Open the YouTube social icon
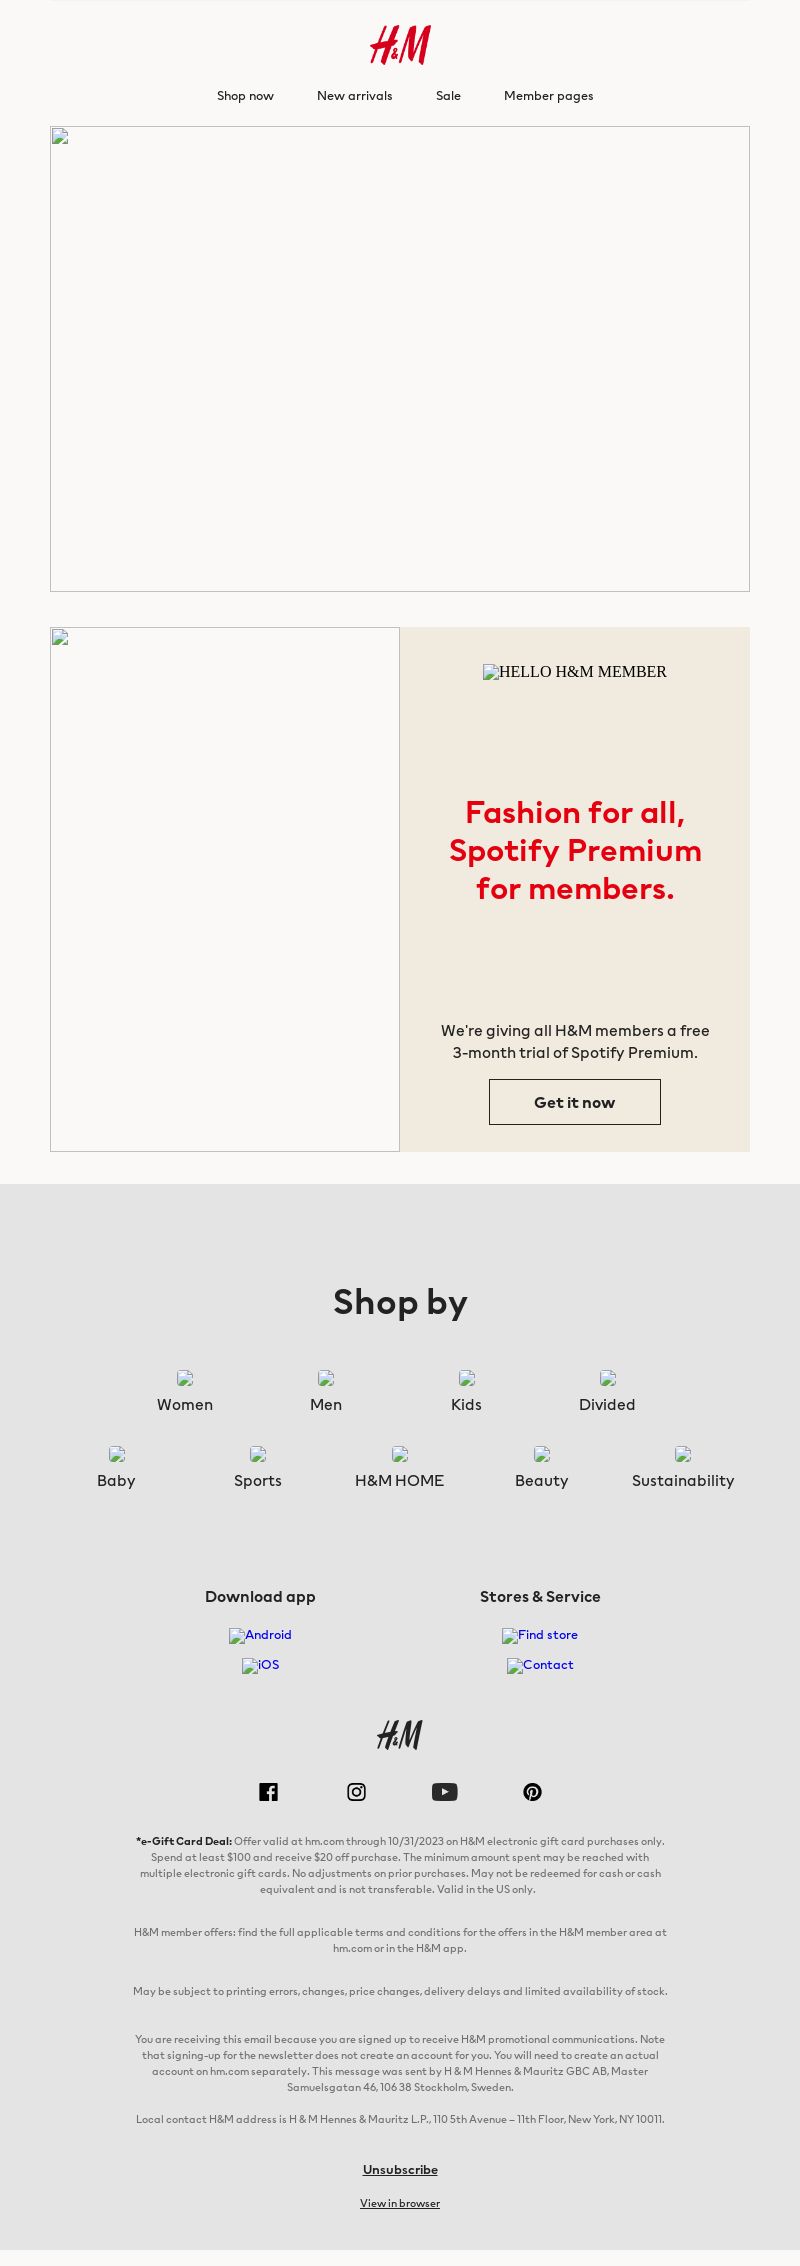Image resolution: width=800 pixels, height=2266 pixels. [444, 1792]
